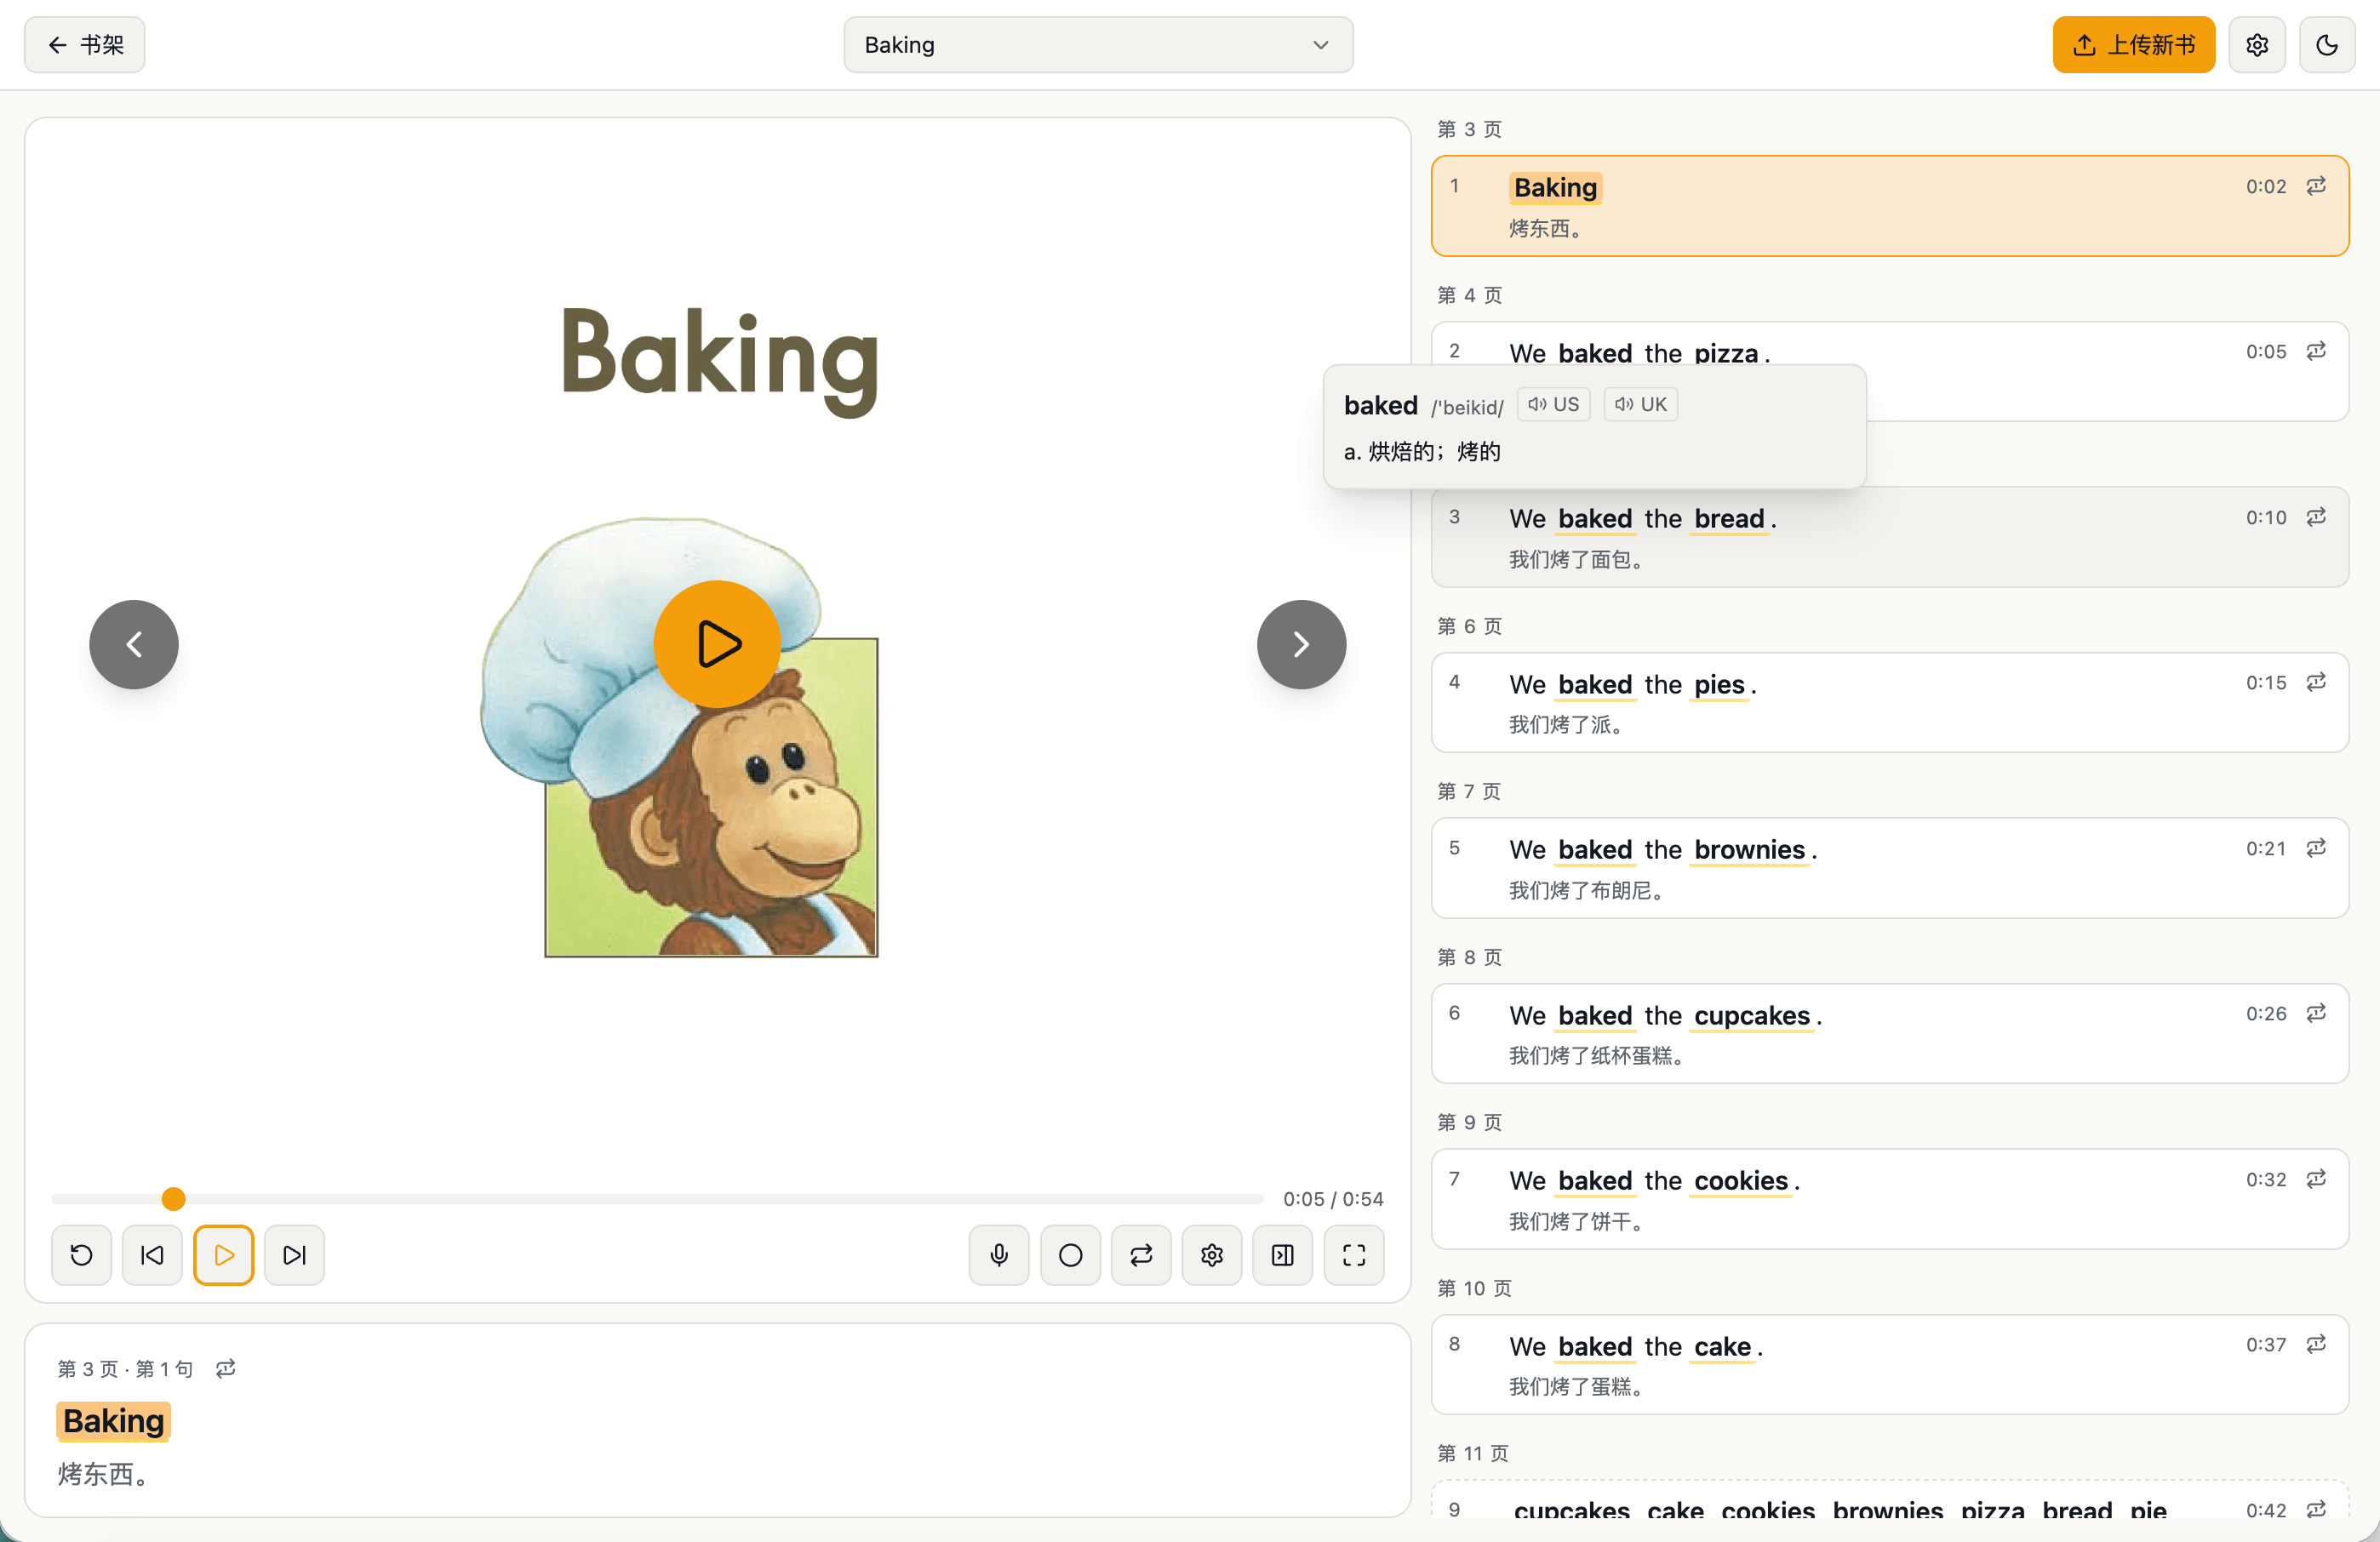The image size is (2380, 1542).
Task: Go to previous page with left arrow
Action: [134, 644]
